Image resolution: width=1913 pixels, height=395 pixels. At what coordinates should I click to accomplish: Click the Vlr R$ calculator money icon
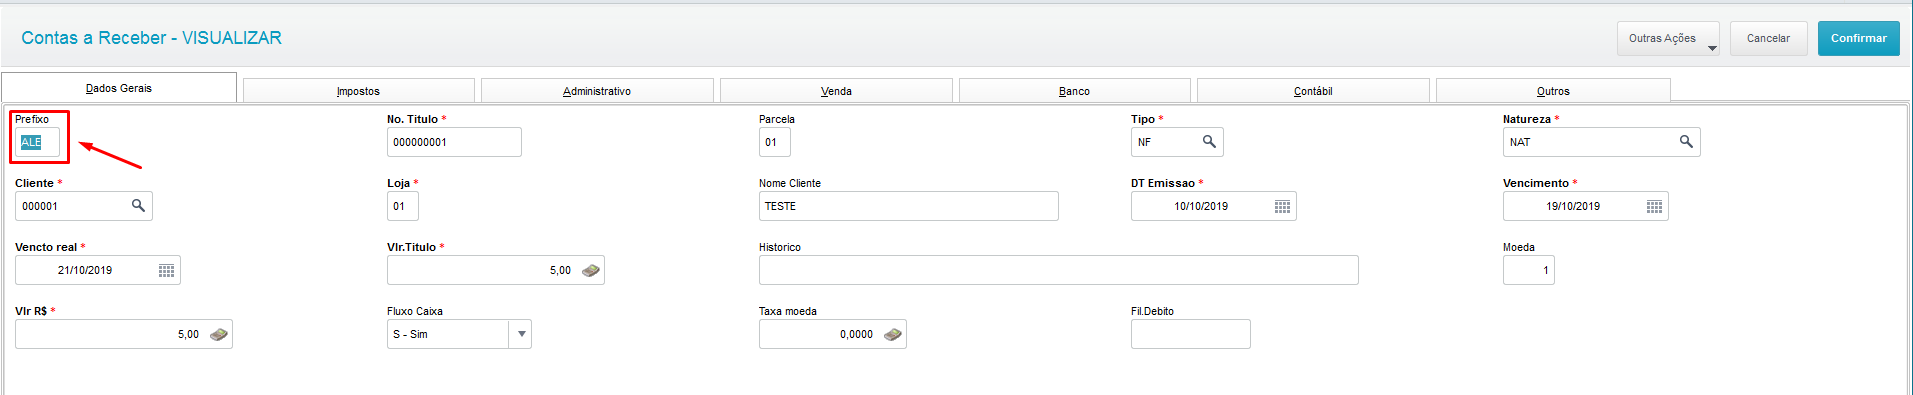tap(219, 334)
